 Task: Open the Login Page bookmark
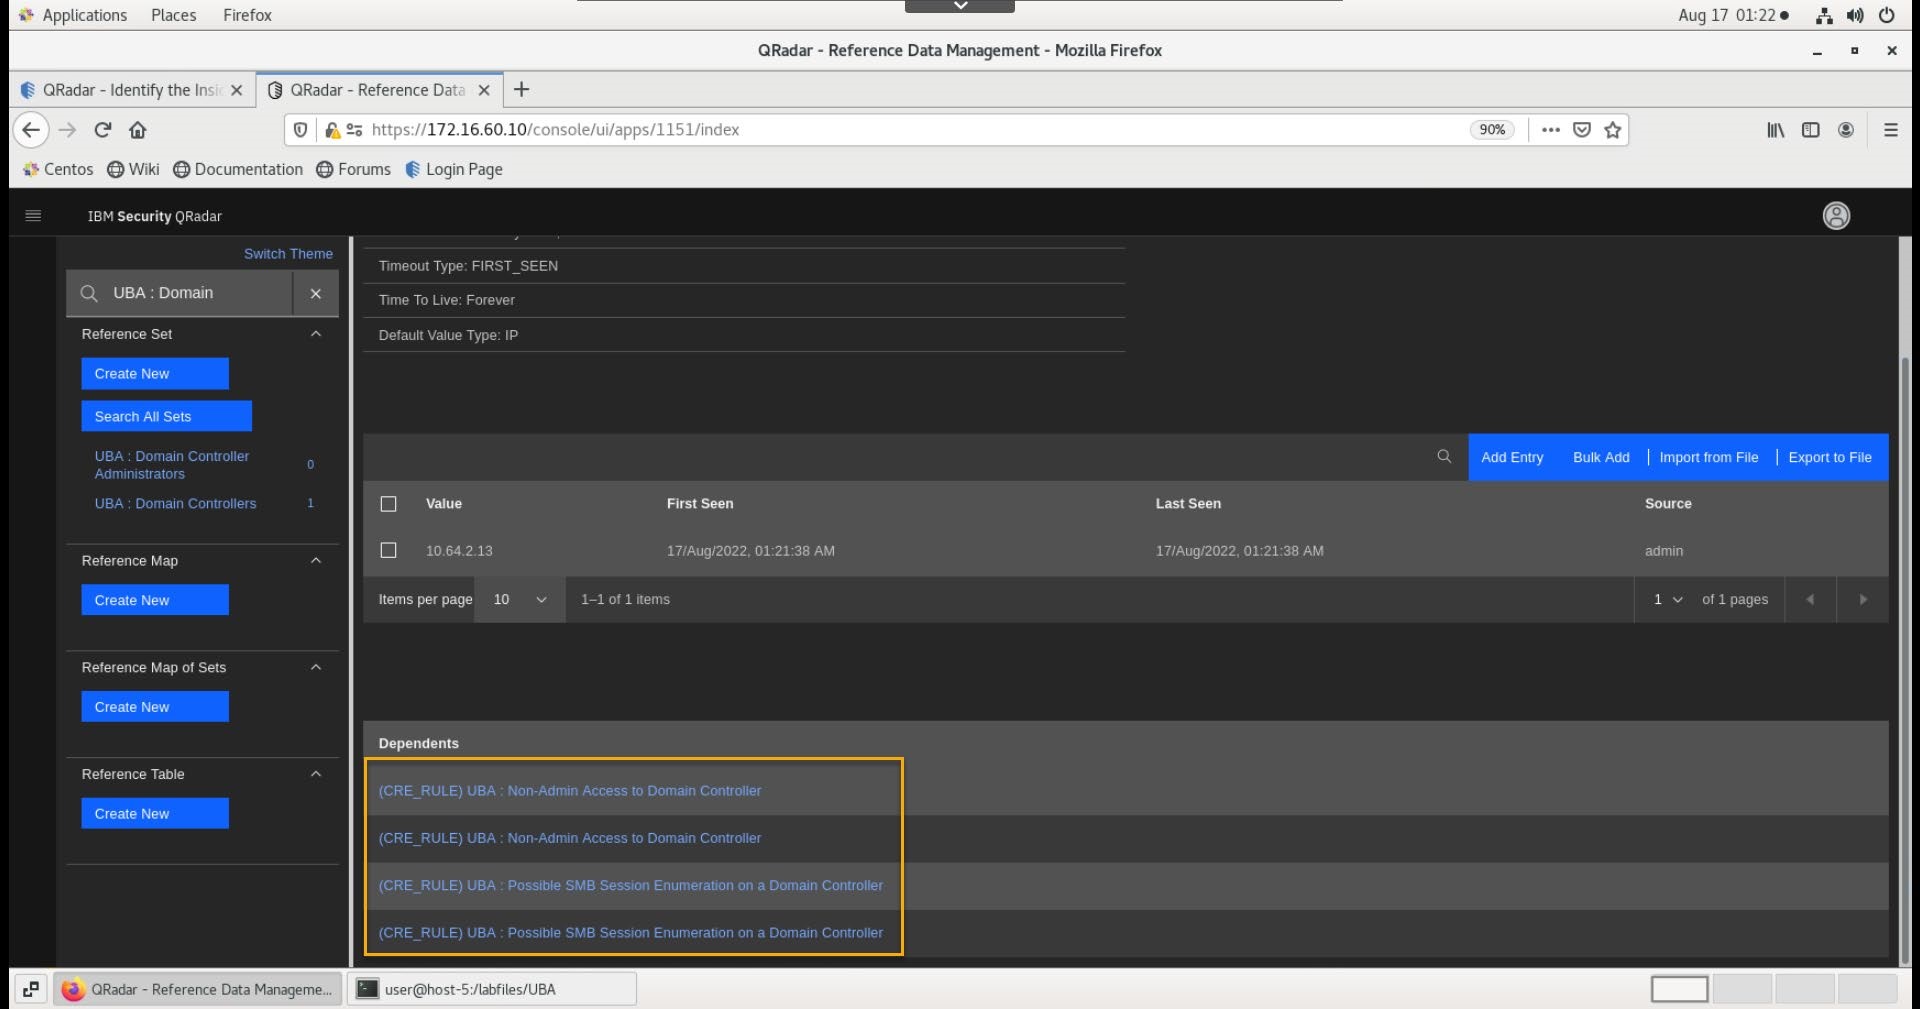click(x=454, y=169)
